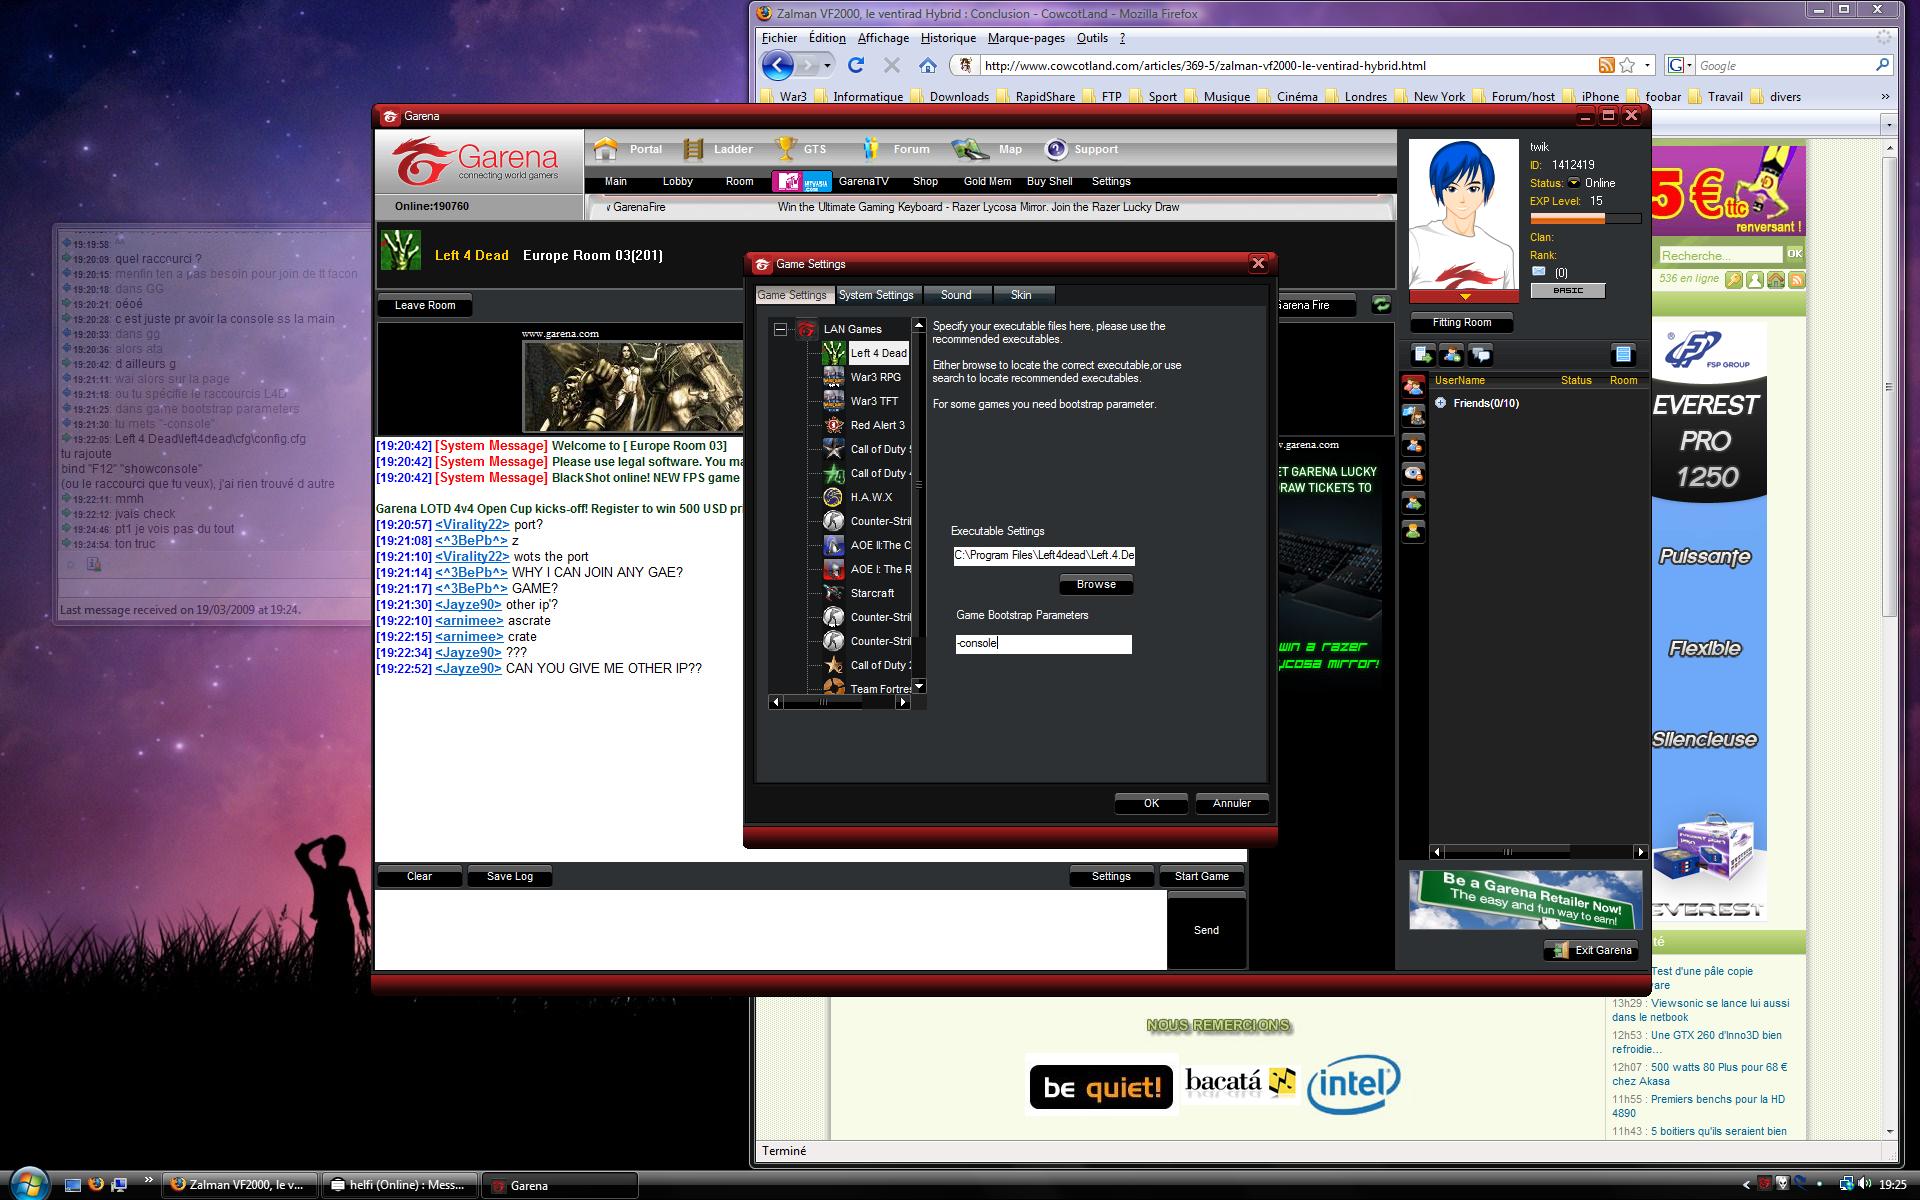Image resolution: width=1920 pixels, height=1200 pixels.
Task: Select the user with green arrow sidebar icon
Action: [1413, 502]
